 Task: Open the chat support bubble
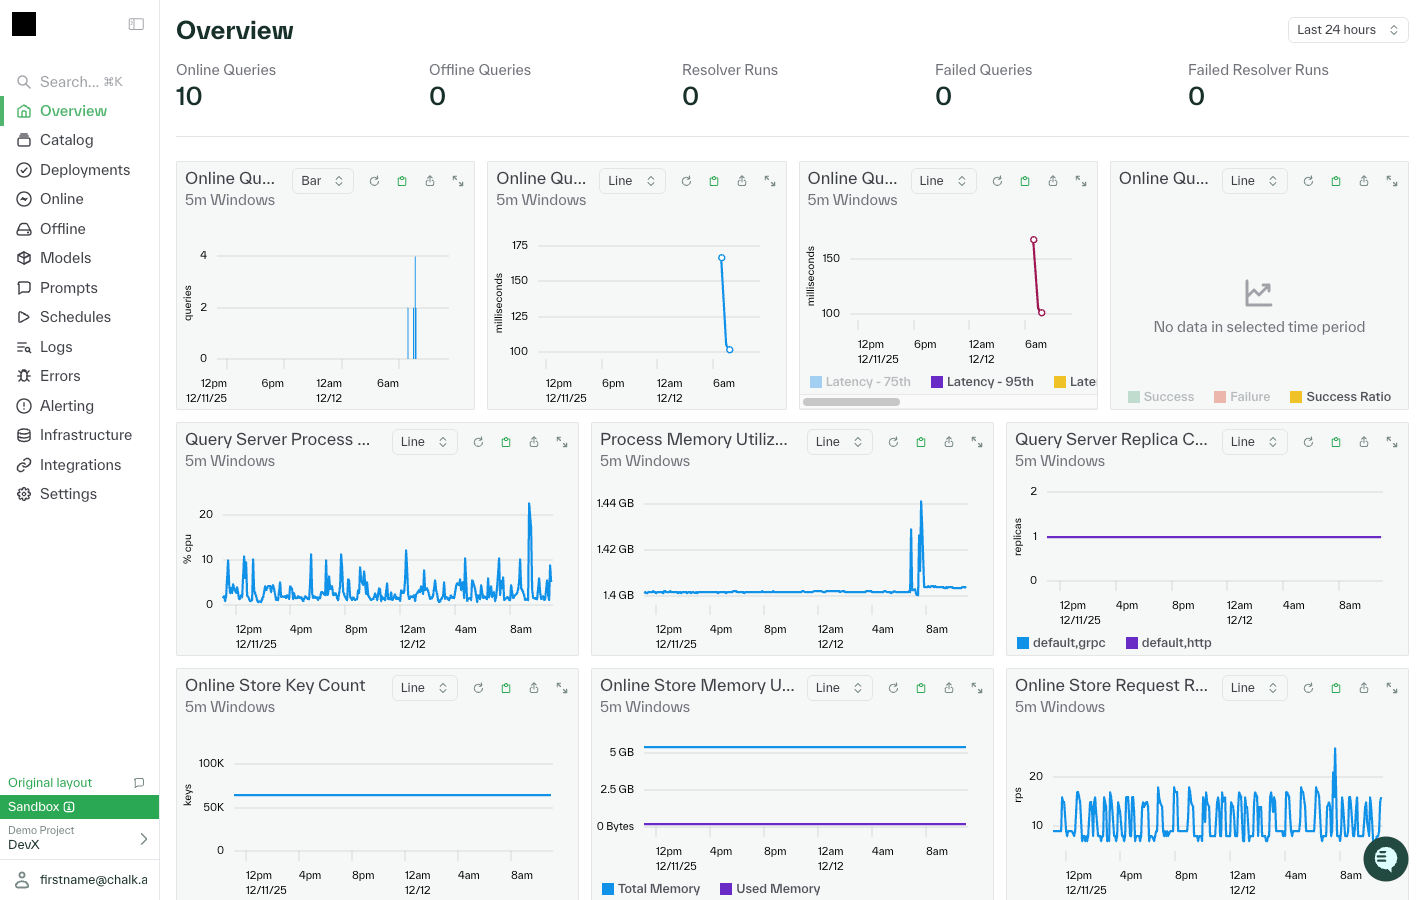pyautogui.click(x=1385, y=859)
